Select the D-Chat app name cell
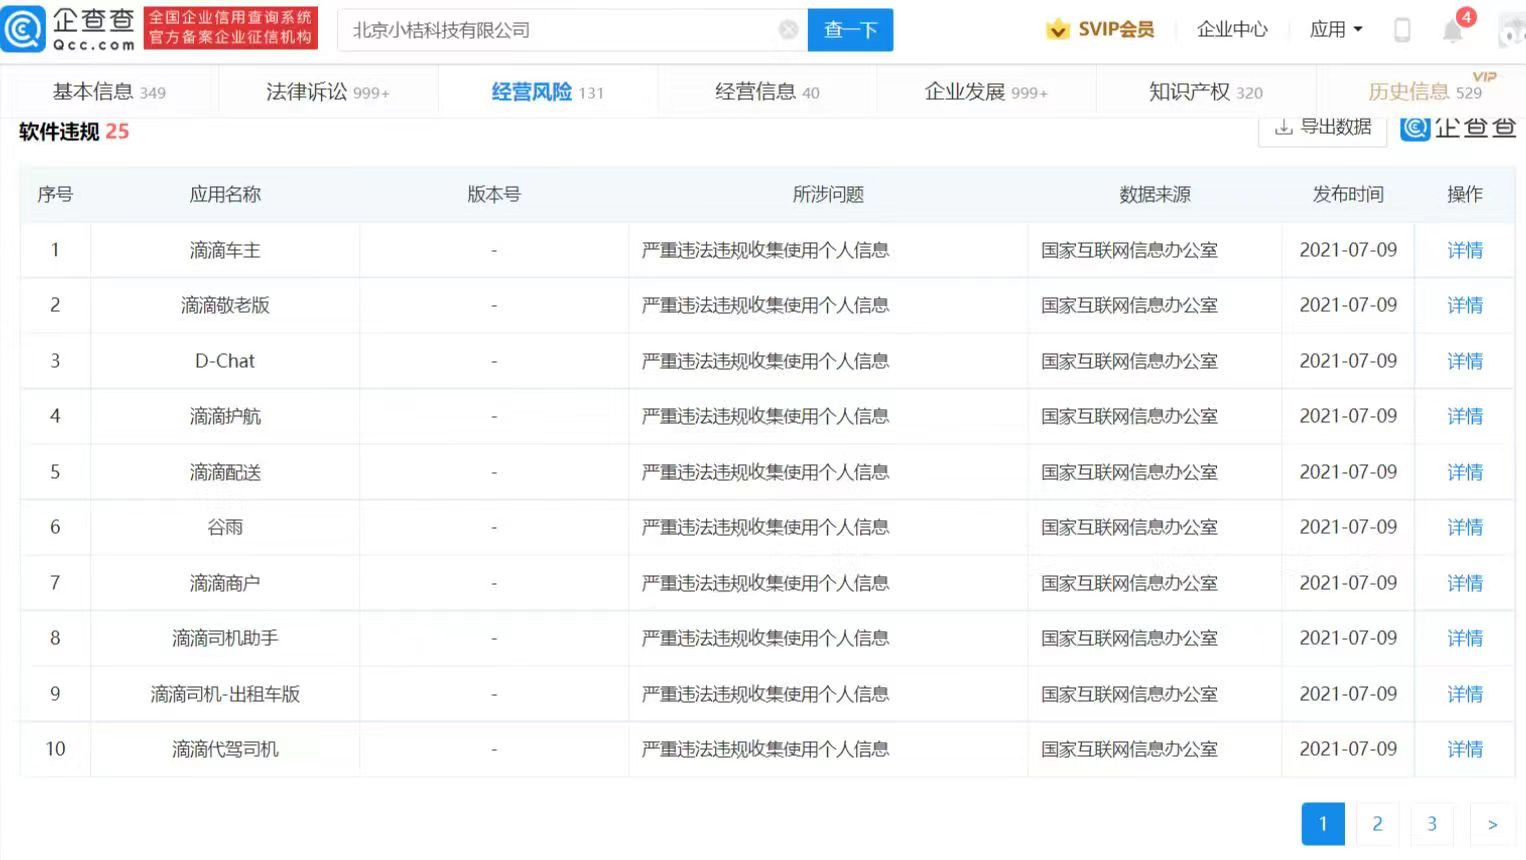This screenshot has height=860, width=1526. click(225, 361)
